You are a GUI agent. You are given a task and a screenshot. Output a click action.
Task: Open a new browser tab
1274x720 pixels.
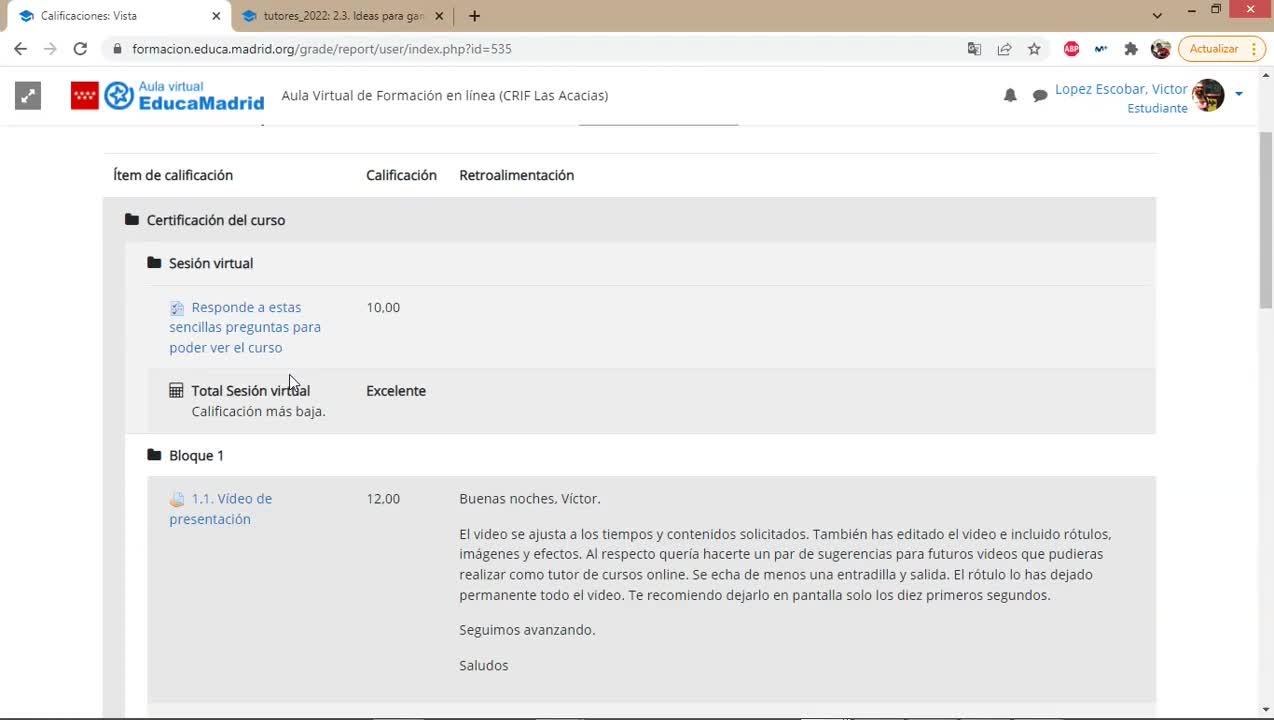click(474, 16)
